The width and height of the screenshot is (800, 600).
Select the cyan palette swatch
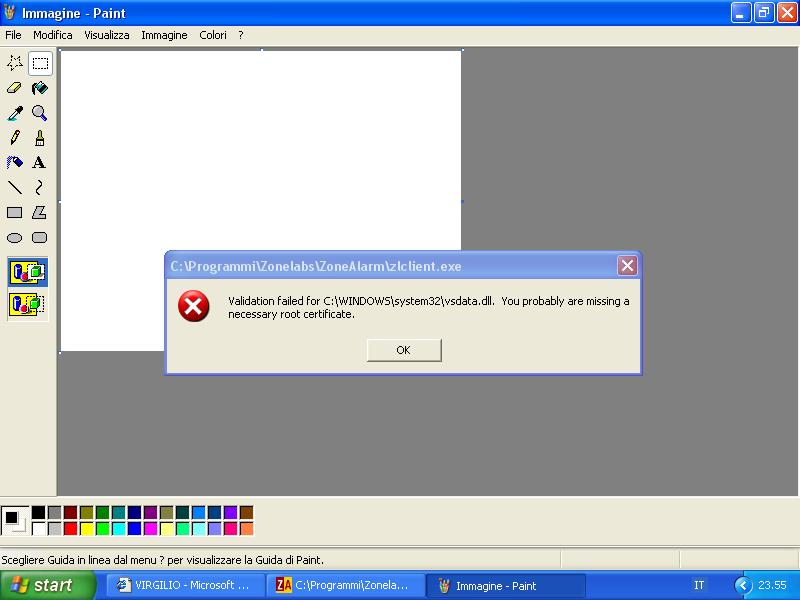coord(118,528)
